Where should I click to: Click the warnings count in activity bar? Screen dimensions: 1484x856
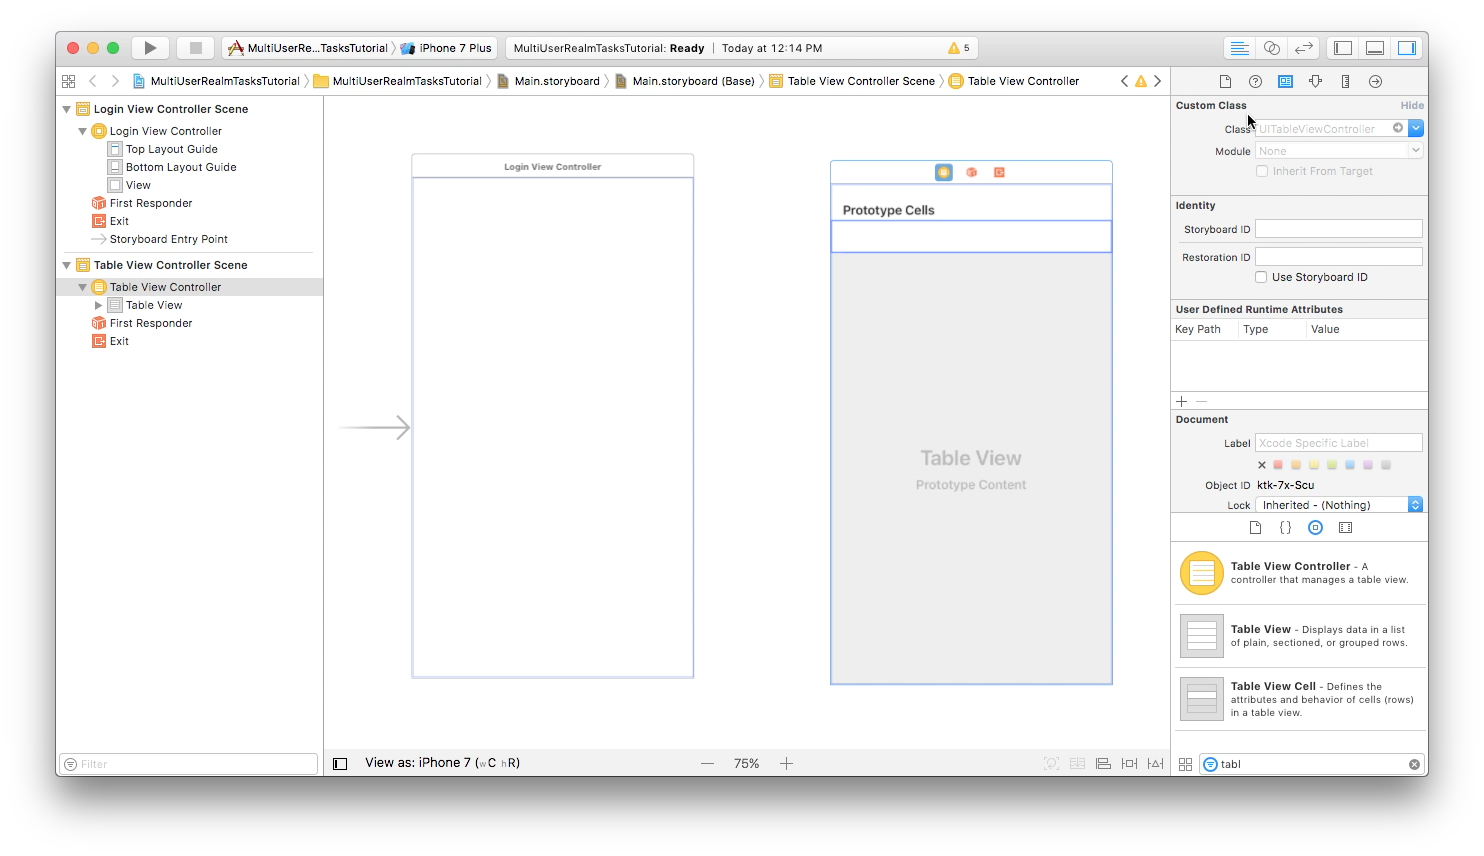click(x=958, y=48)
